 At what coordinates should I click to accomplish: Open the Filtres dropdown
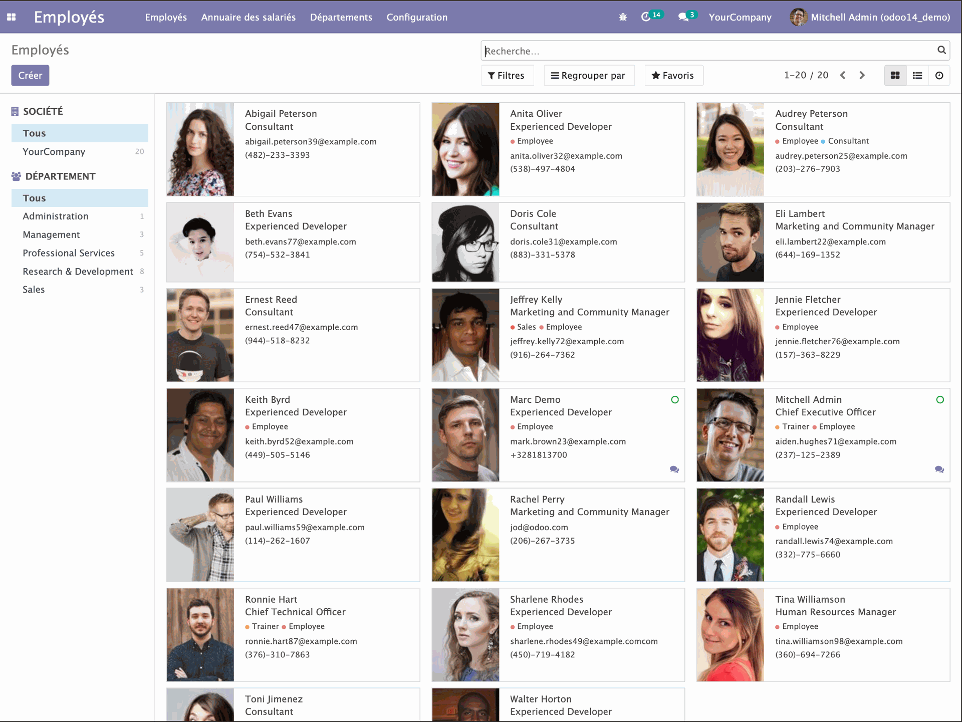[x=506, y=75]
